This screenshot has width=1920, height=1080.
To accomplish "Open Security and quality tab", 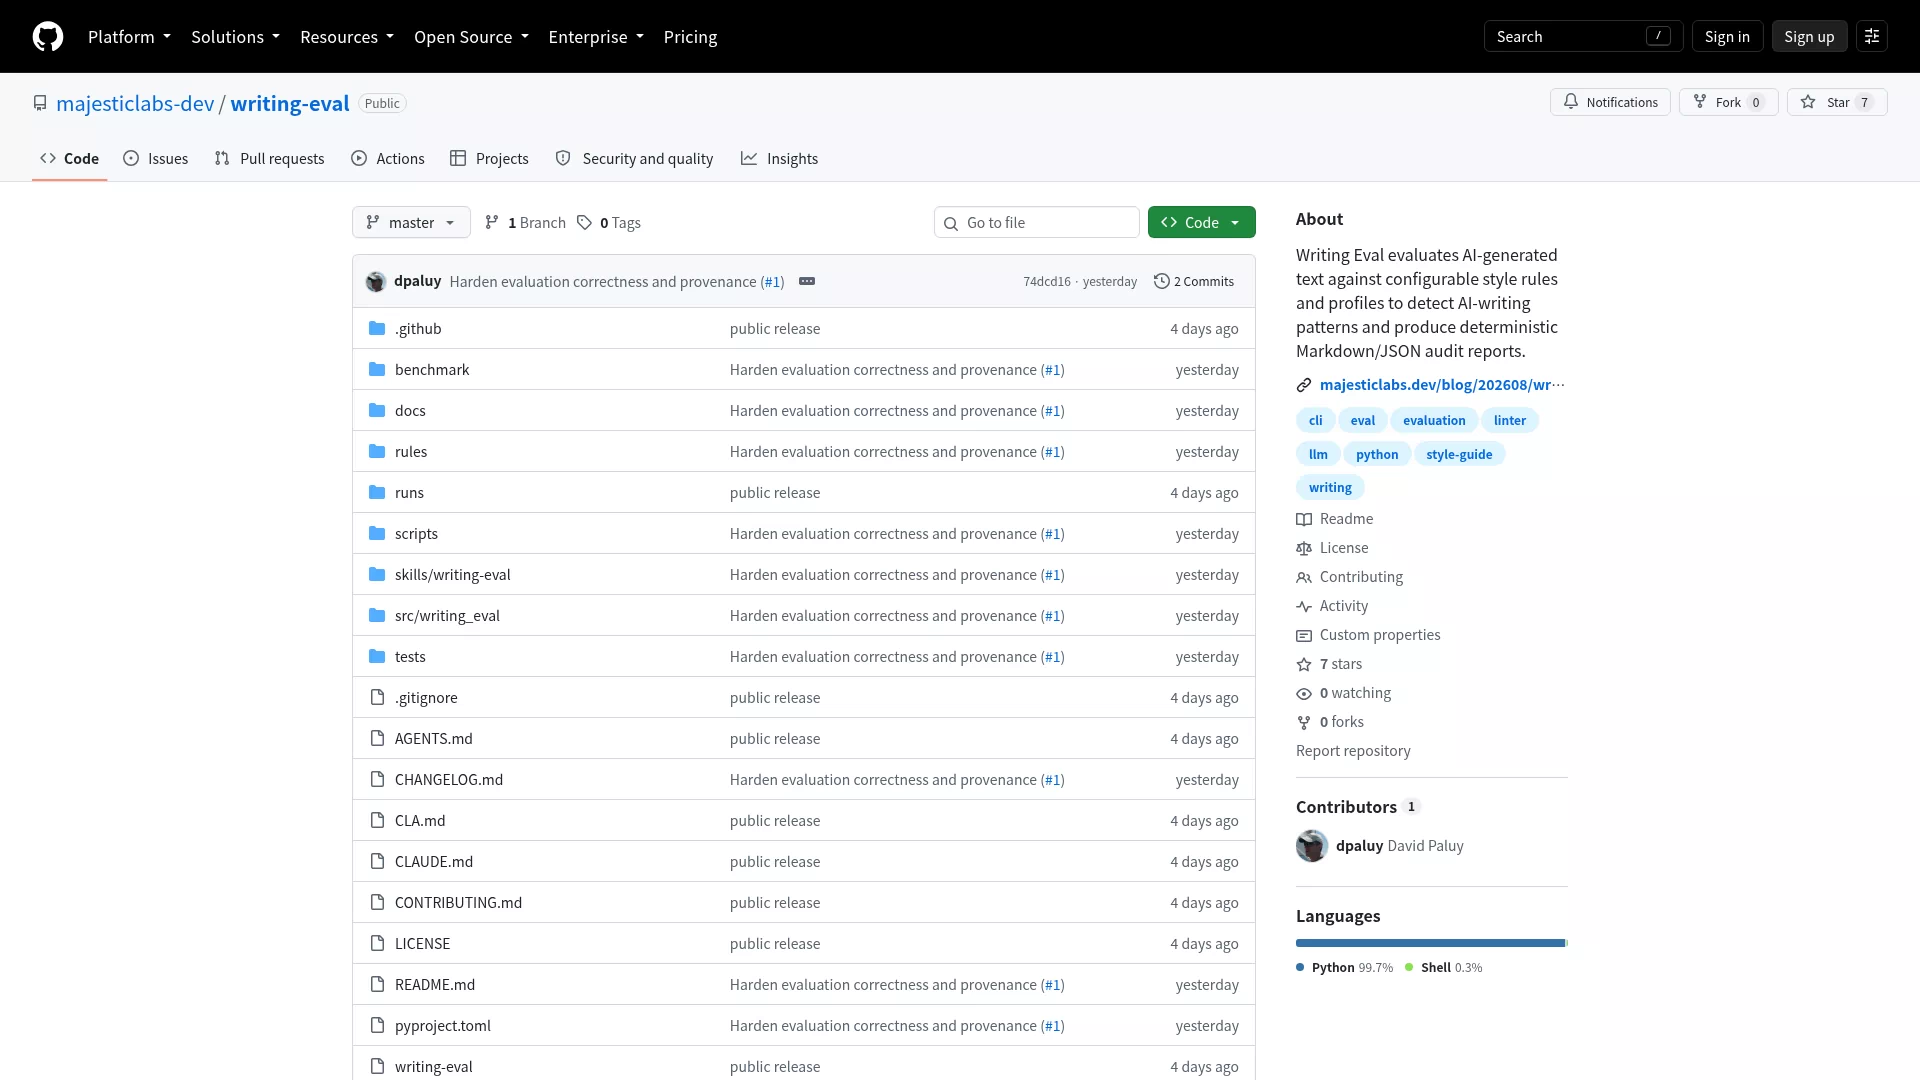I will coord(634,159).
